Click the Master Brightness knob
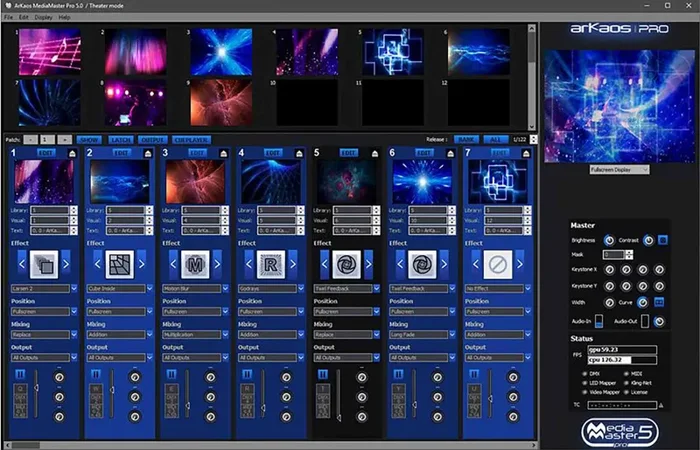 [x=610, y=240]
